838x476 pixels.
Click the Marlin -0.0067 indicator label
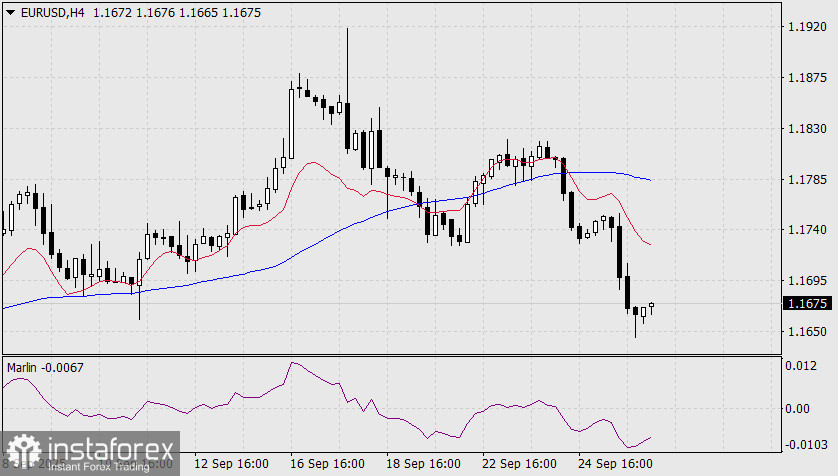[x=45, y=368]
